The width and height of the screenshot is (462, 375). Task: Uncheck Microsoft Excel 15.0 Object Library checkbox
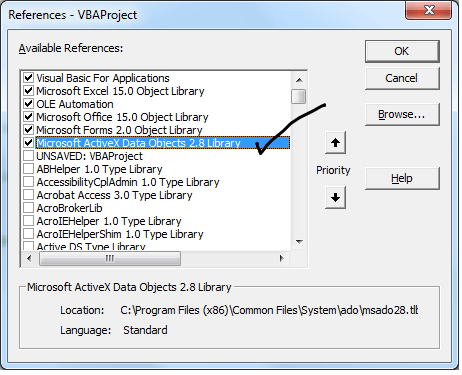pyautogui.click(x=28, y=91)
